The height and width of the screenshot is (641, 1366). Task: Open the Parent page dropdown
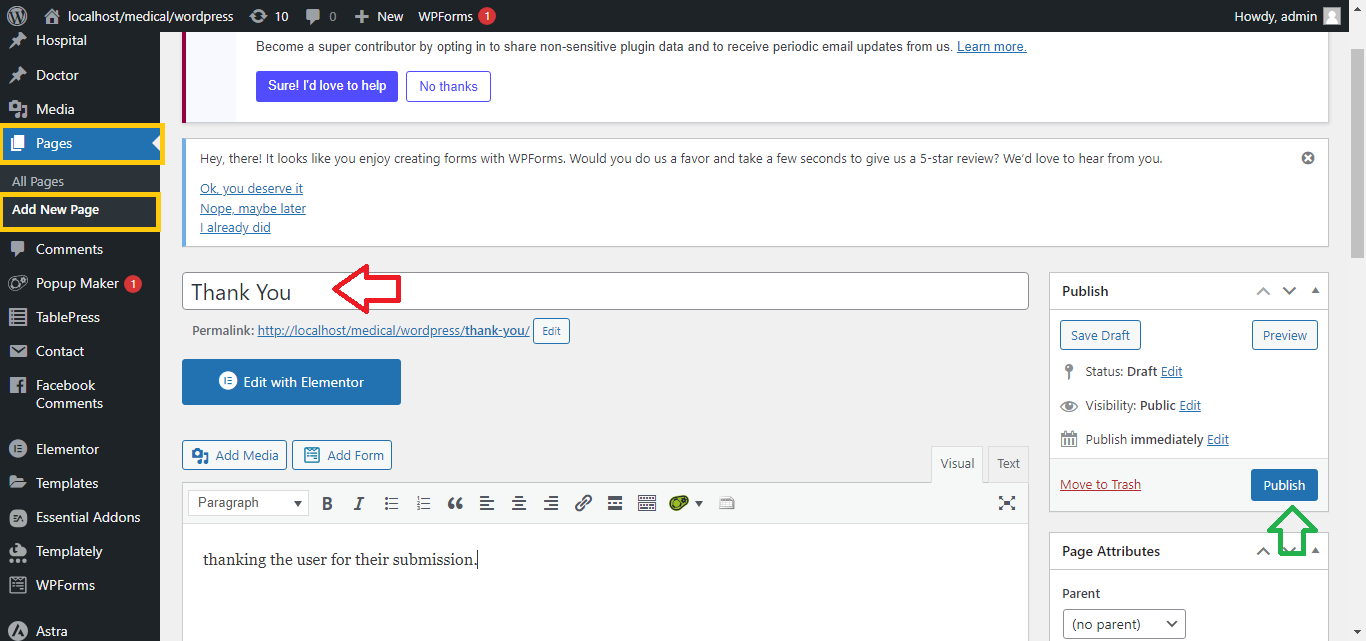(x=1124, y=624)
